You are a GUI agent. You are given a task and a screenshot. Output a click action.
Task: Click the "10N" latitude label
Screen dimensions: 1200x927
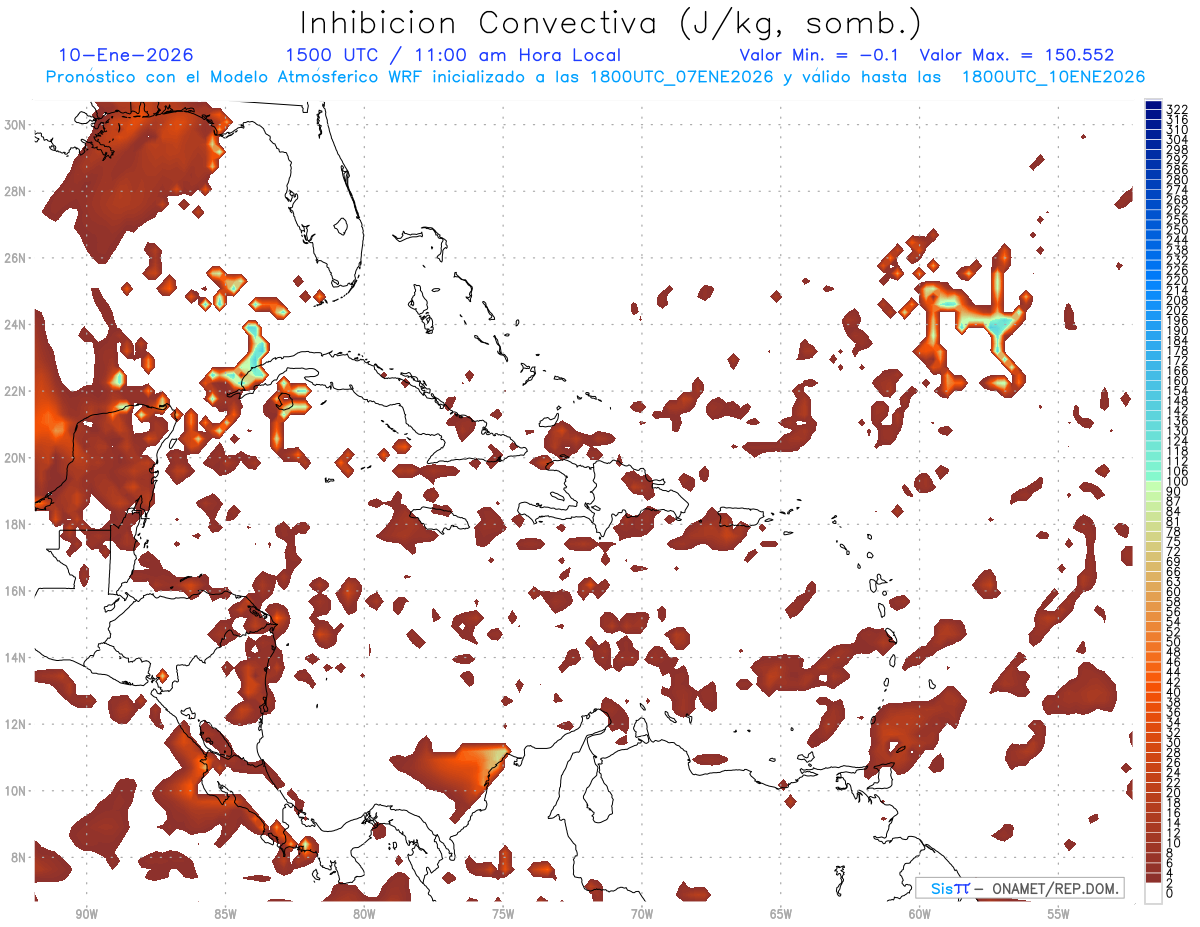16,791
